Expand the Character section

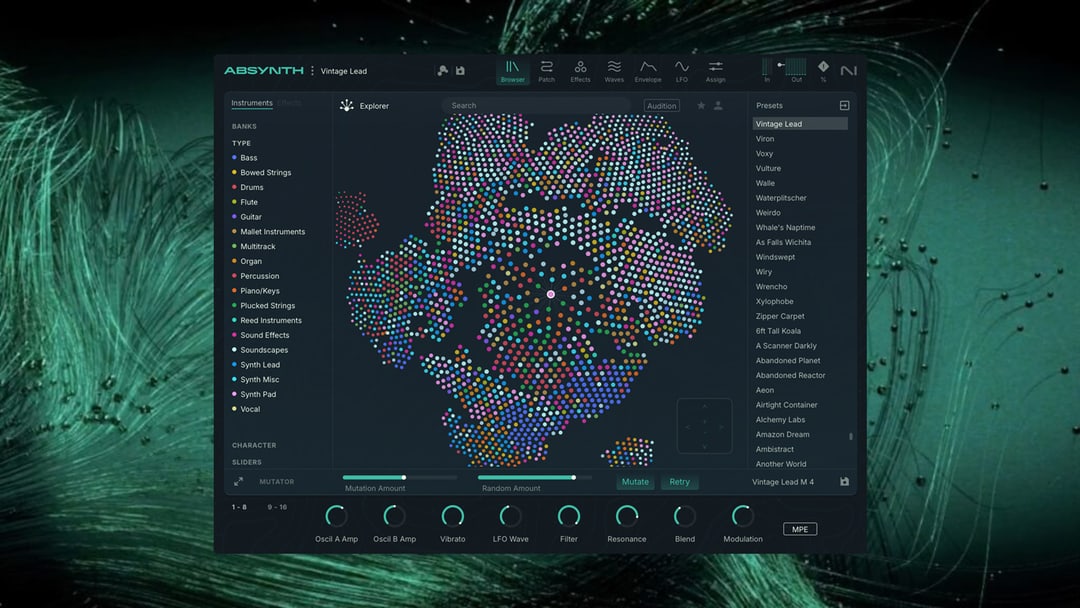(x=254, y=445)
